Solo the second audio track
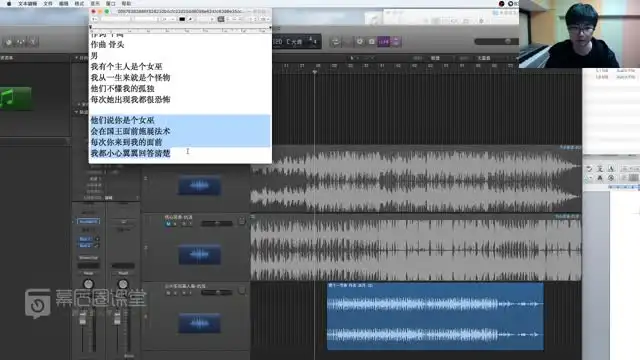The height and width of the screenshot is (360, 640). [x=175, y=224]
